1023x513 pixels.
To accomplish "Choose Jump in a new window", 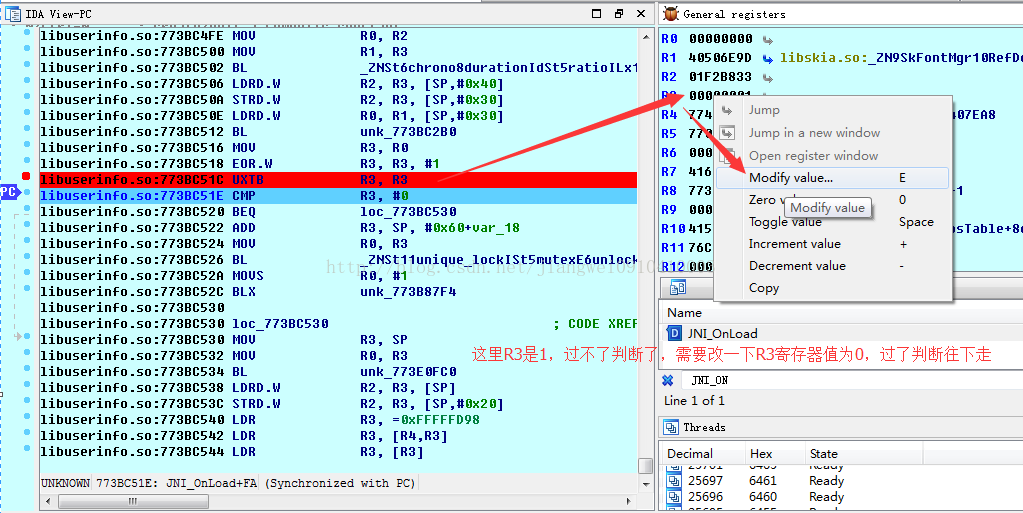I will 814,132.
